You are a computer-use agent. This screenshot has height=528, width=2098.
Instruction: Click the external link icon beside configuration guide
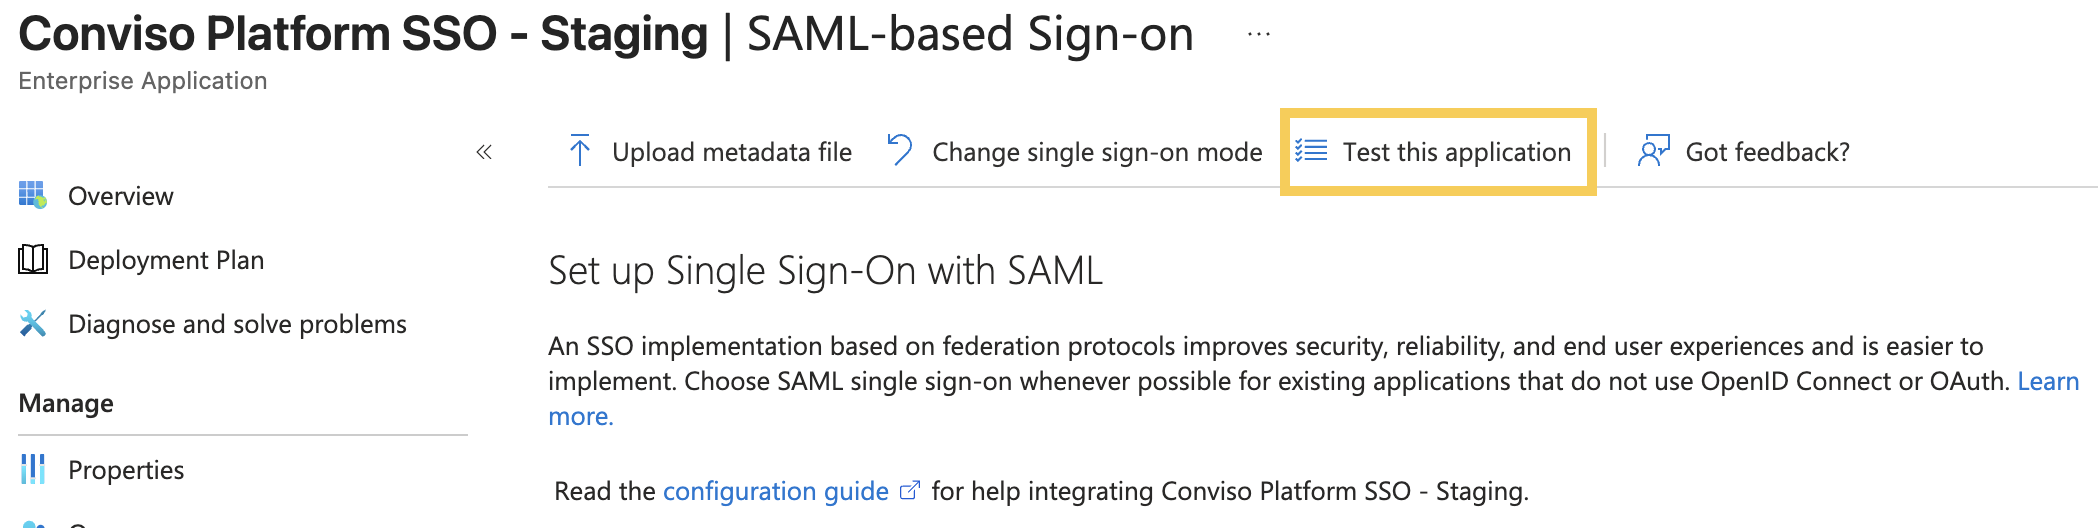pos(909,491)
